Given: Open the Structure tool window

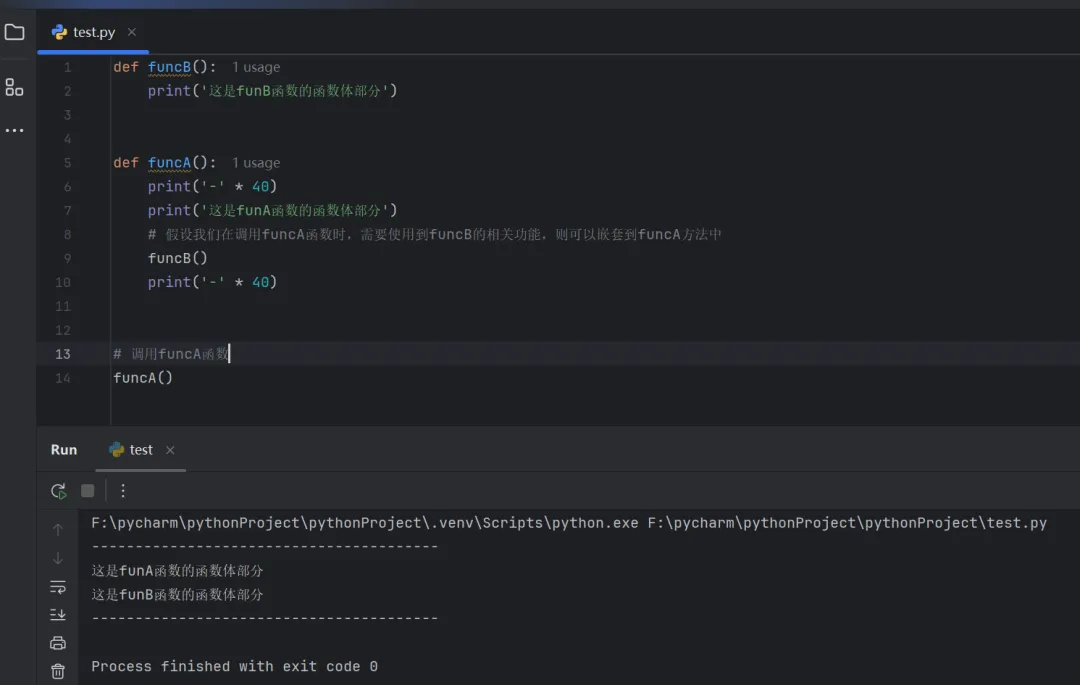Looking at the screenshot, I should [14, 87].
